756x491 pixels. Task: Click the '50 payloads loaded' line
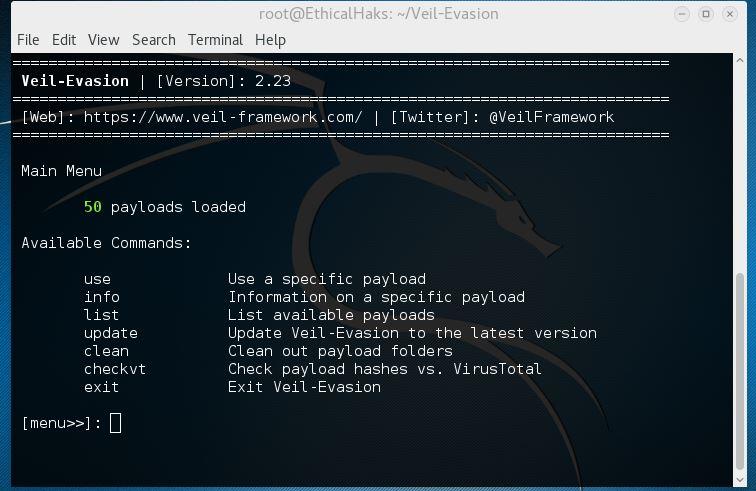click(164, 207)
